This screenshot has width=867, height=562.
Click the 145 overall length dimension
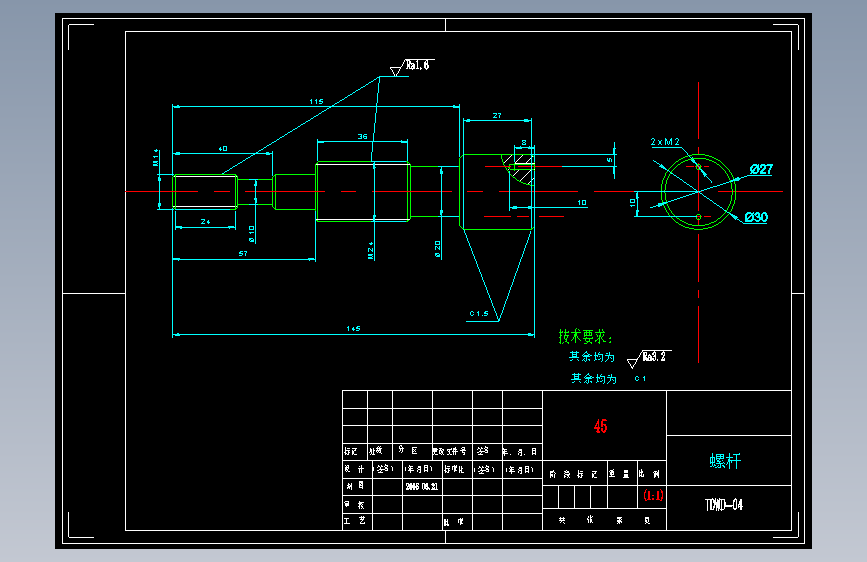click(x=353, y=329)
